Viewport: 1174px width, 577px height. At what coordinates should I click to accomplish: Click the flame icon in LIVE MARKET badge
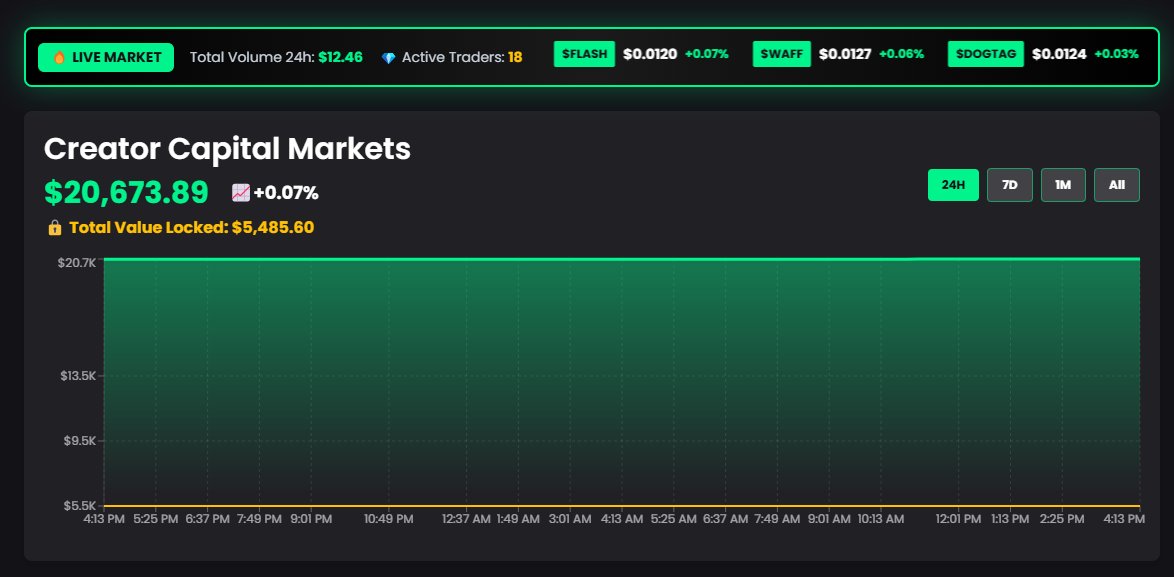coord(60,58)
